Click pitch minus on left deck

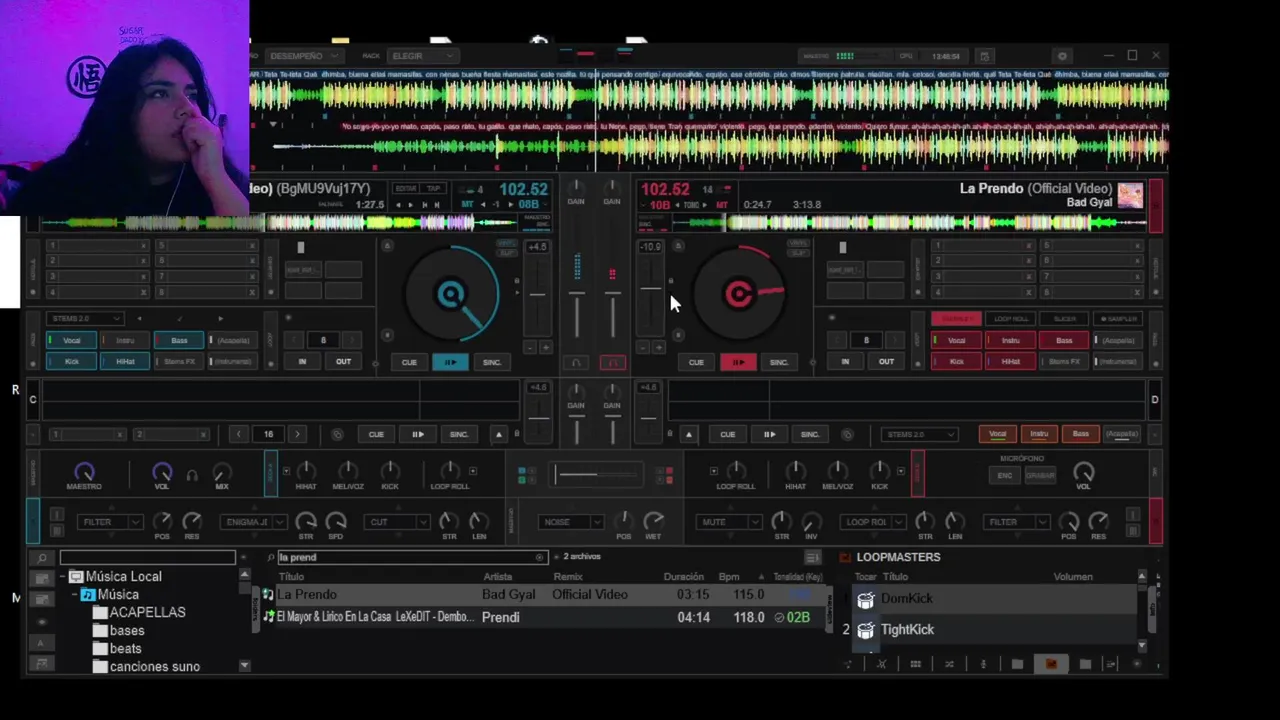pyautogui.click(x=530, y=347)
